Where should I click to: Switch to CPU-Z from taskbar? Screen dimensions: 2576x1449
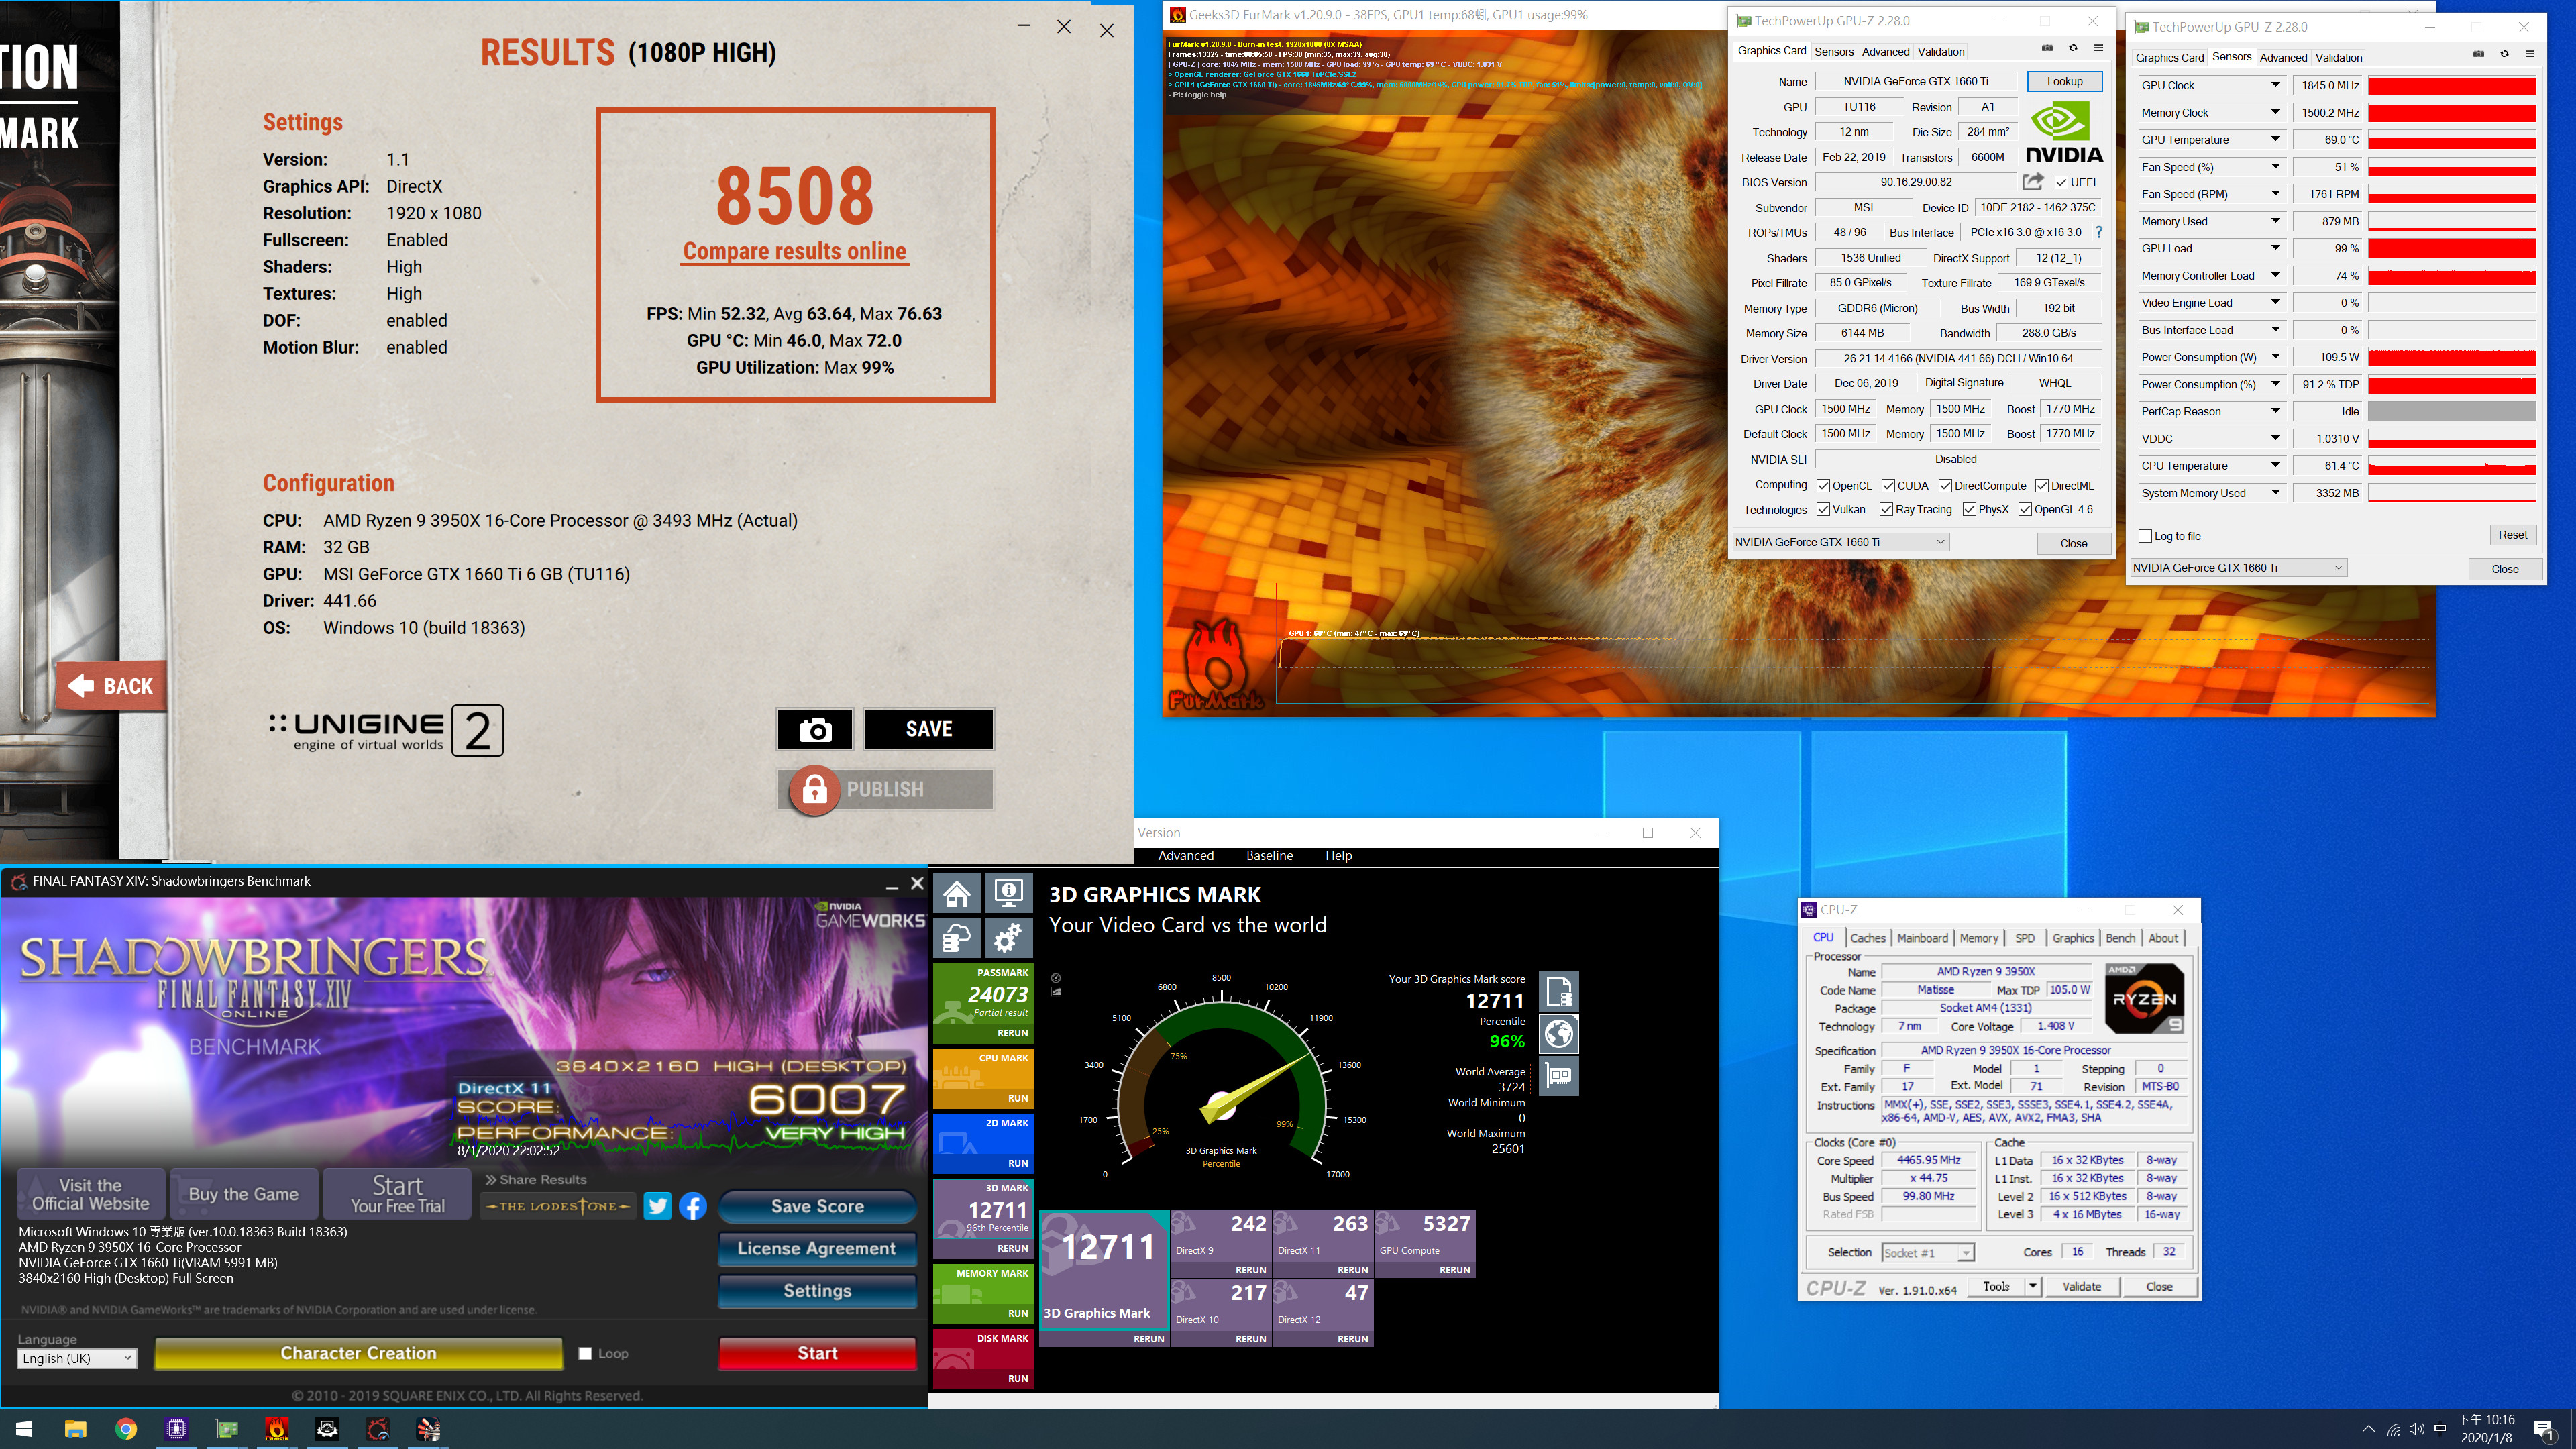pos(176,1429)
